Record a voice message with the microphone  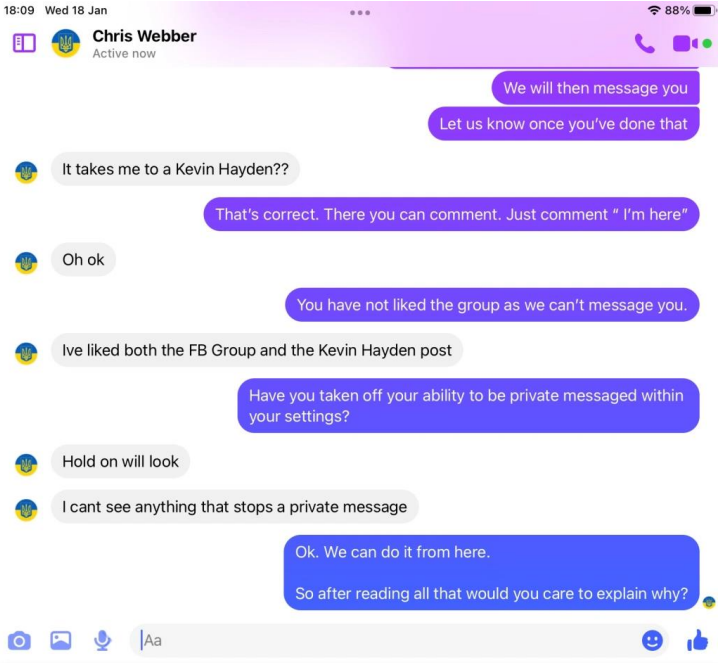pyautogui.click(x=102, y=640)
